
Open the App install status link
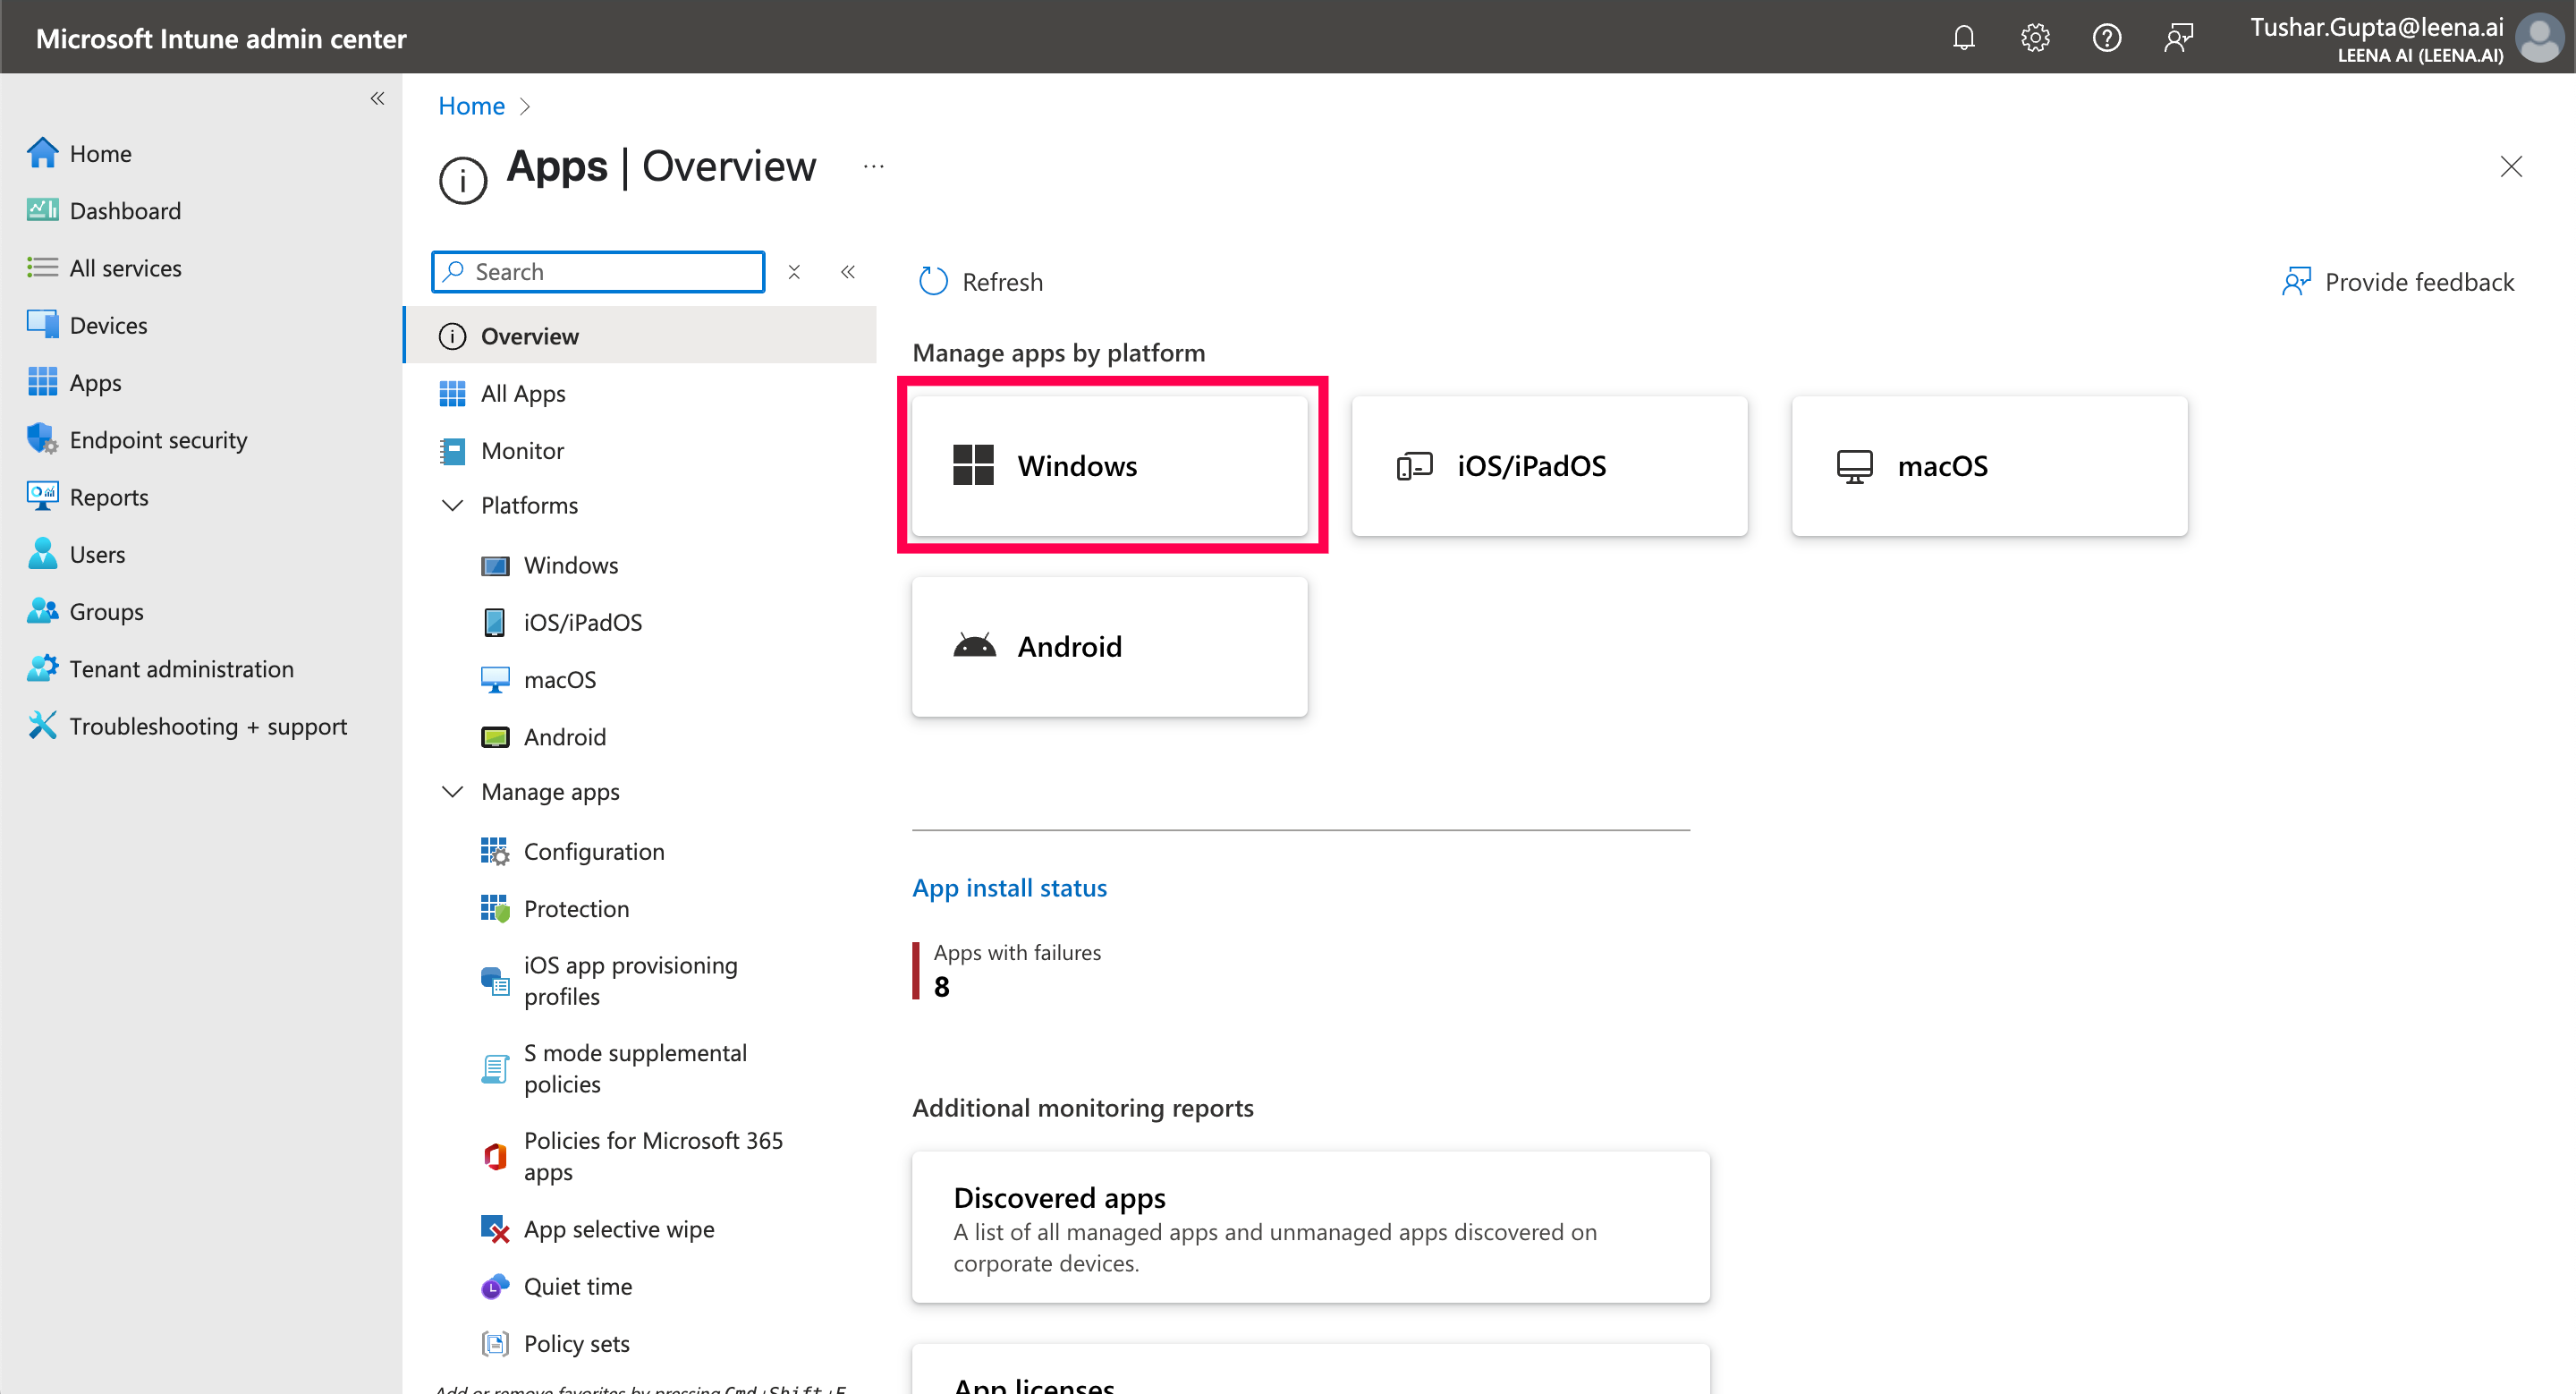pyautogui.click(x=1009, y=888)
